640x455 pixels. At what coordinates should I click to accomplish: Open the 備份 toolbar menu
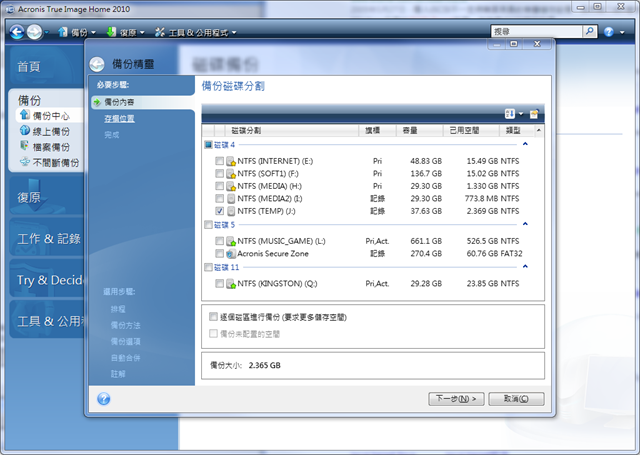click(77, 32)
